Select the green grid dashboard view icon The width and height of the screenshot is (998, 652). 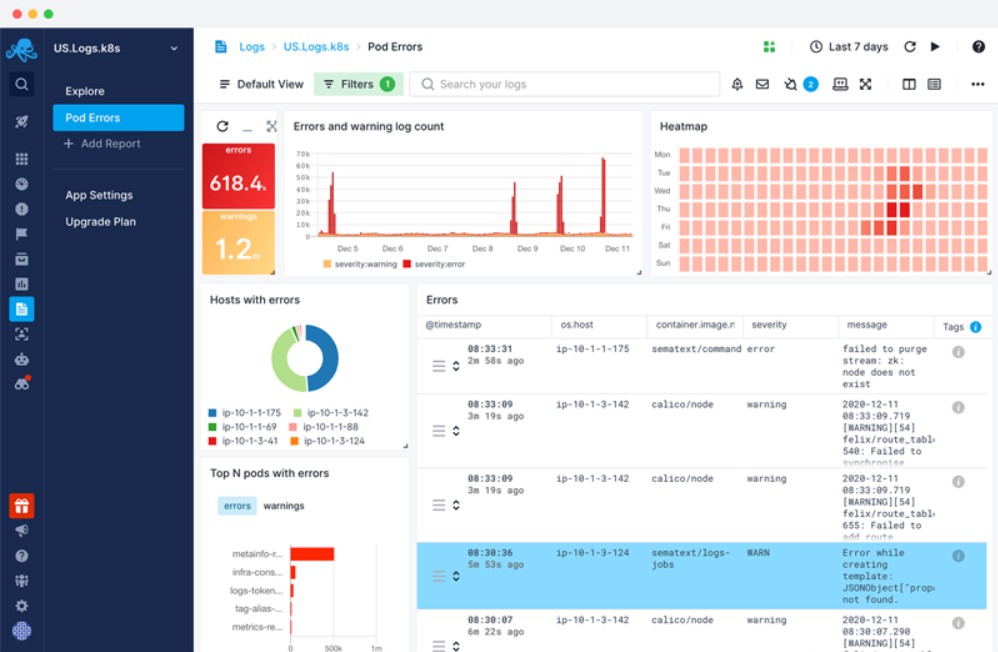(768, 46)
